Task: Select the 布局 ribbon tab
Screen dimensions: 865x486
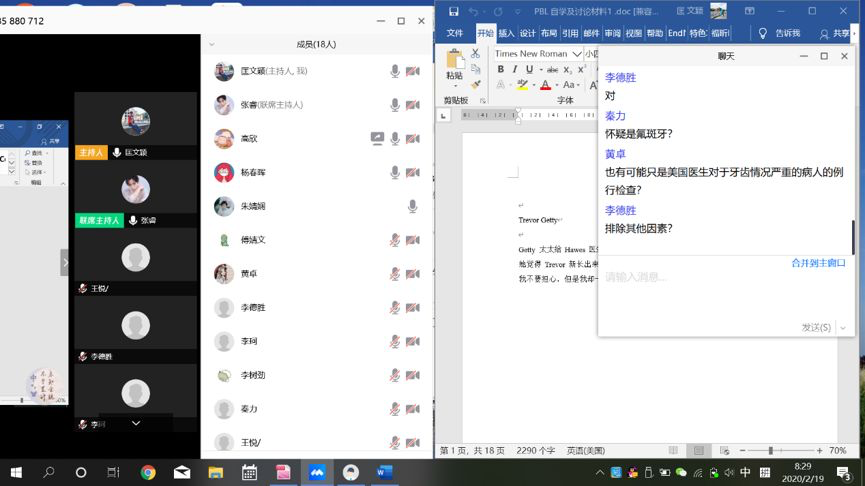Action: pyautogui.click(x=549, y=33)
